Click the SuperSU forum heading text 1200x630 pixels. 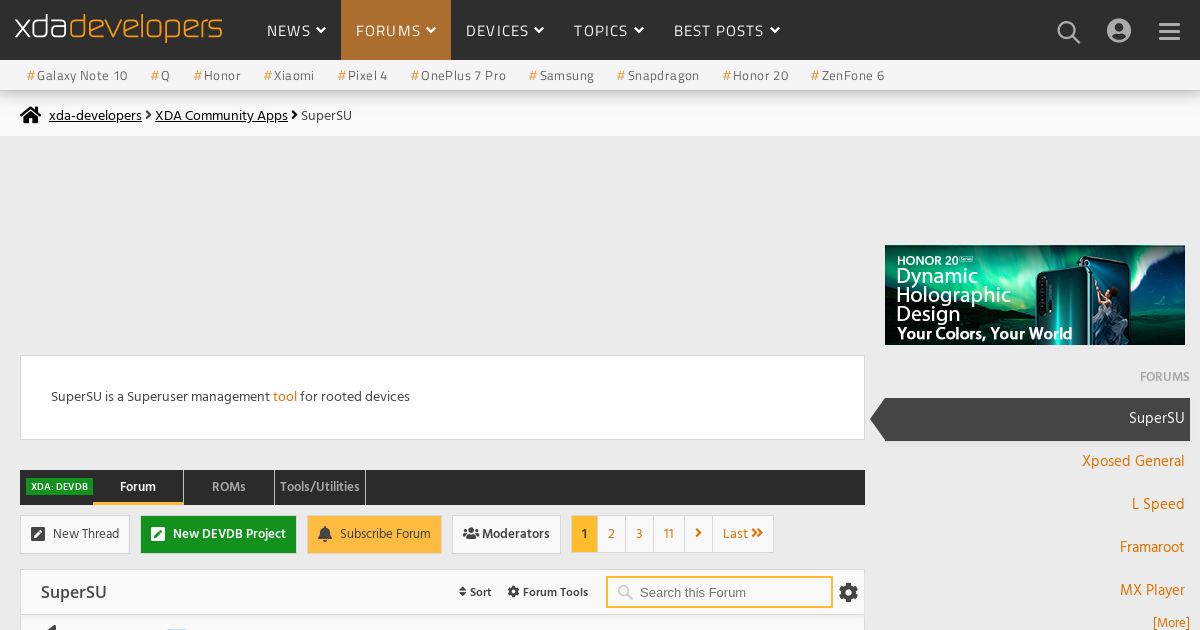point(74,592)
